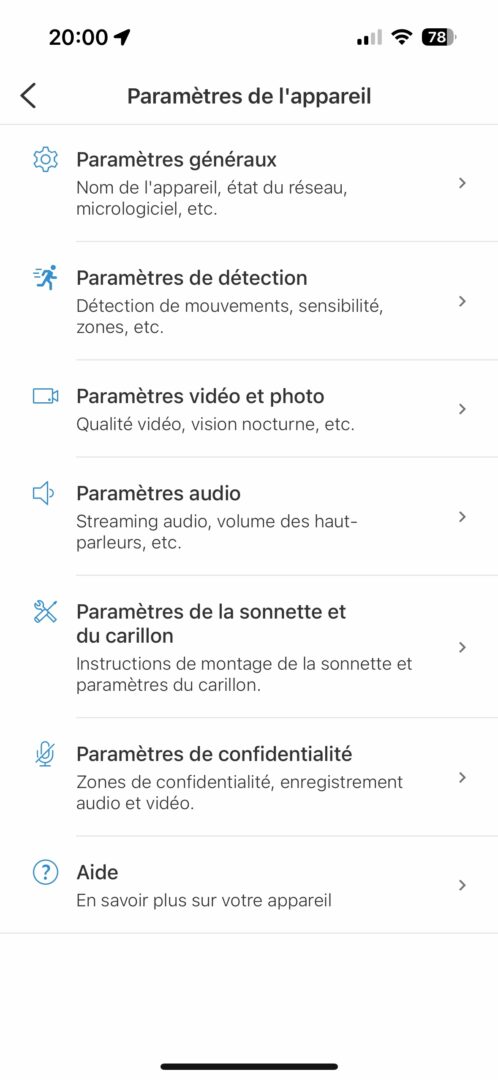
Task: Open the Paramètres audio menu entry
Action: [x=249, y=517]
